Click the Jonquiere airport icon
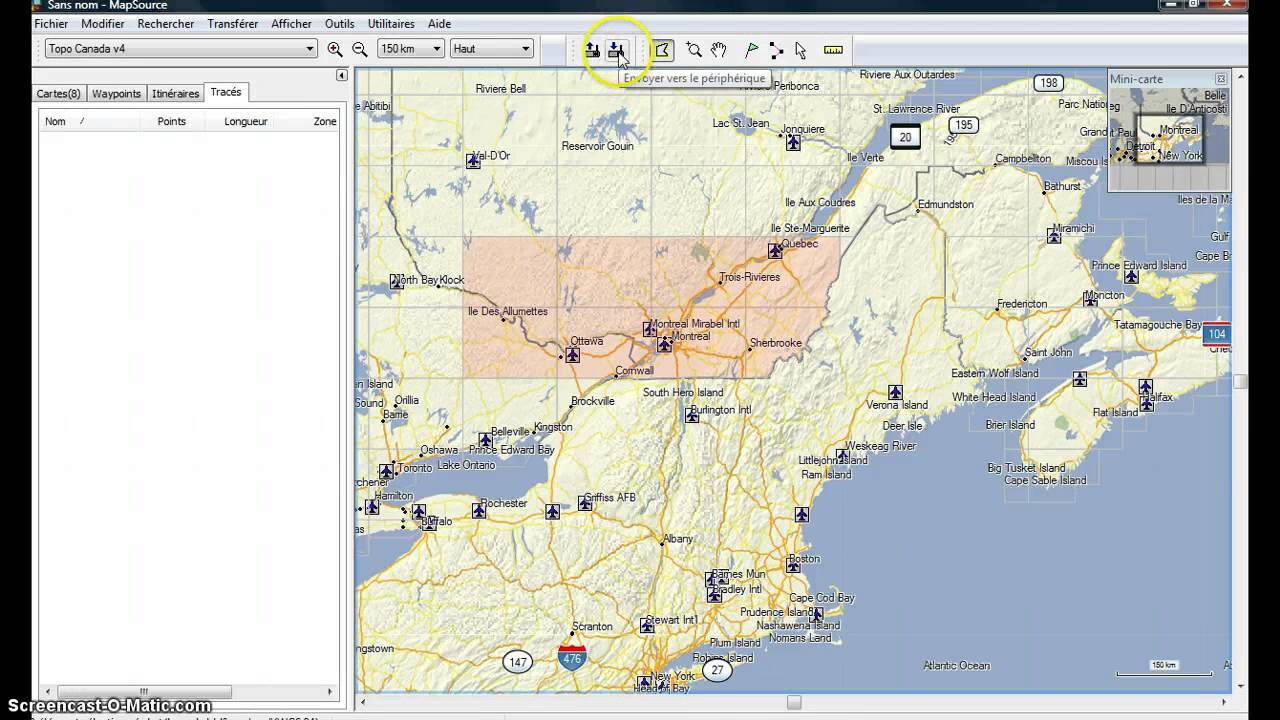 coord(793,143)
